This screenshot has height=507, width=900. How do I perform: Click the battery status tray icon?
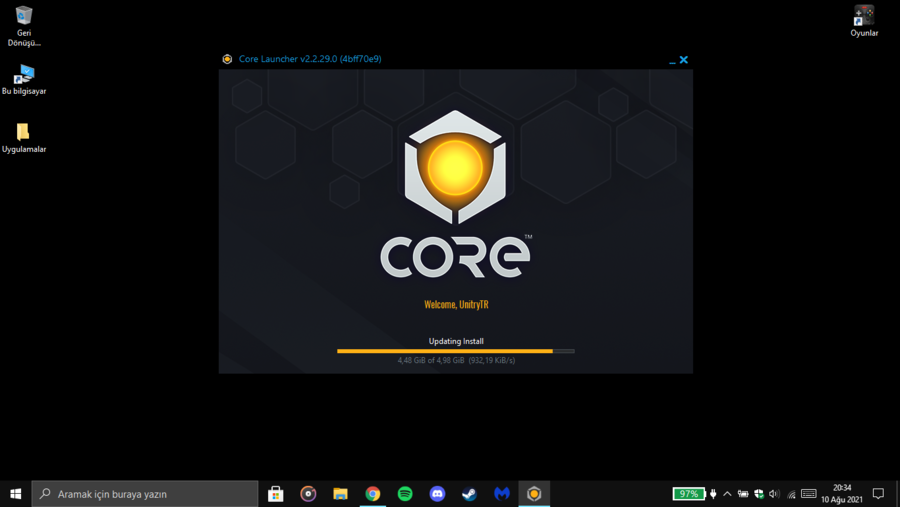pos(743,494)
